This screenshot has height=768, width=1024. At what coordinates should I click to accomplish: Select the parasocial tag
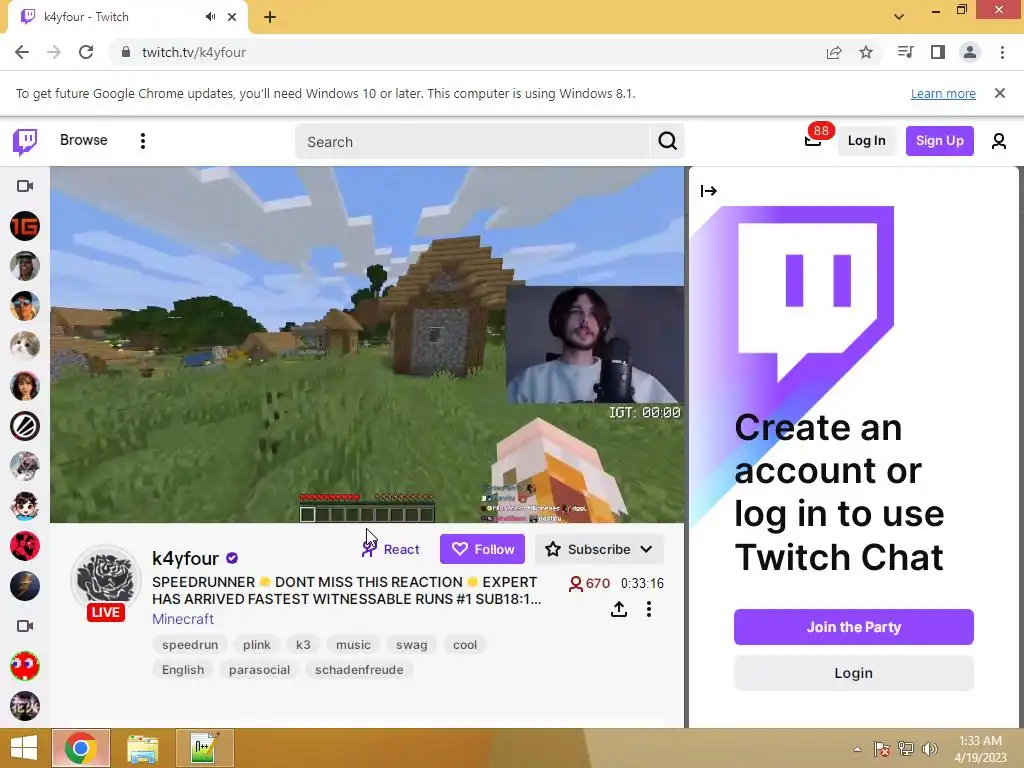[x=259, y=669]
